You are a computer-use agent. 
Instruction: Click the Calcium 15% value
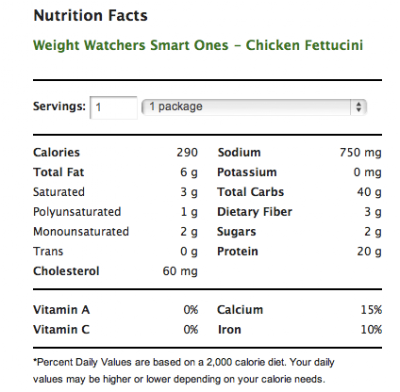(371, 310)
